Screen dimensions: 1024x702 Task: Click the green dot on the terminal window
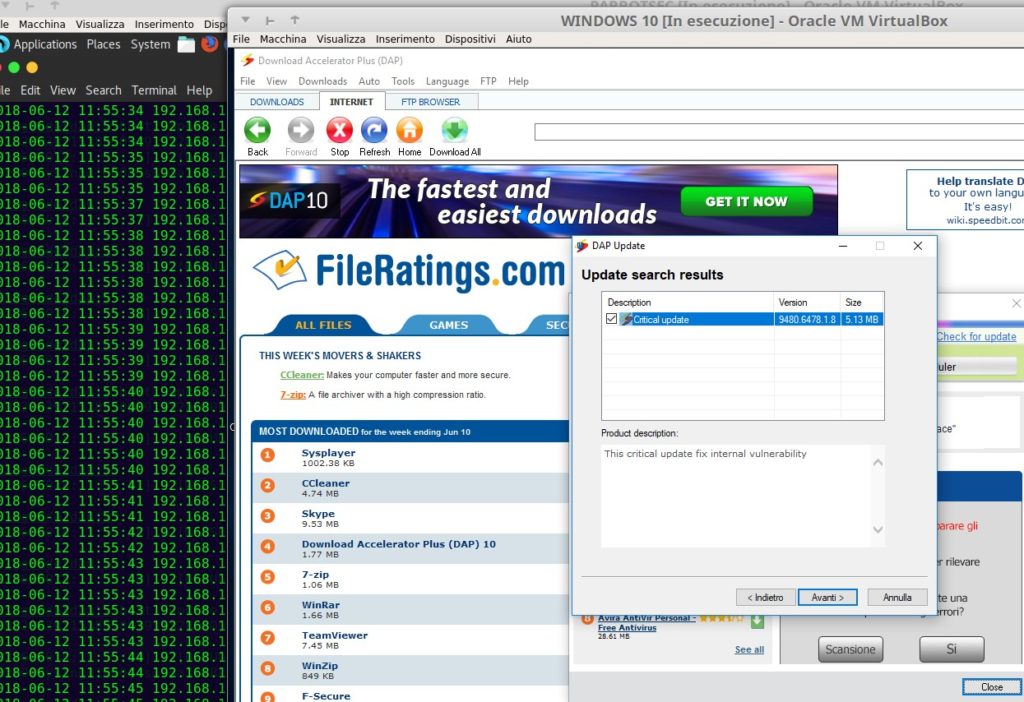[14, 67]
